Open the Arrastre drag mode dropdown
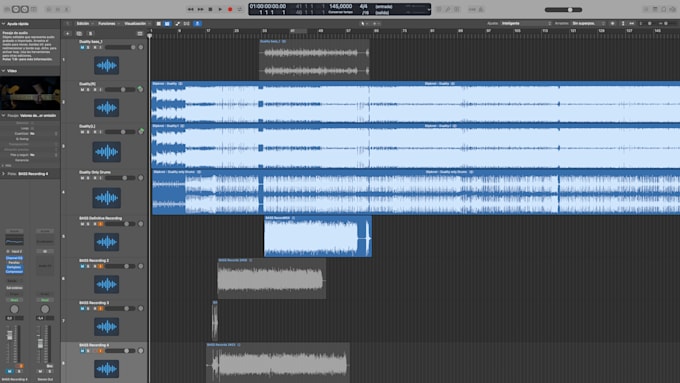This screenshot has width=680, height=383. [x=588, y=23]
